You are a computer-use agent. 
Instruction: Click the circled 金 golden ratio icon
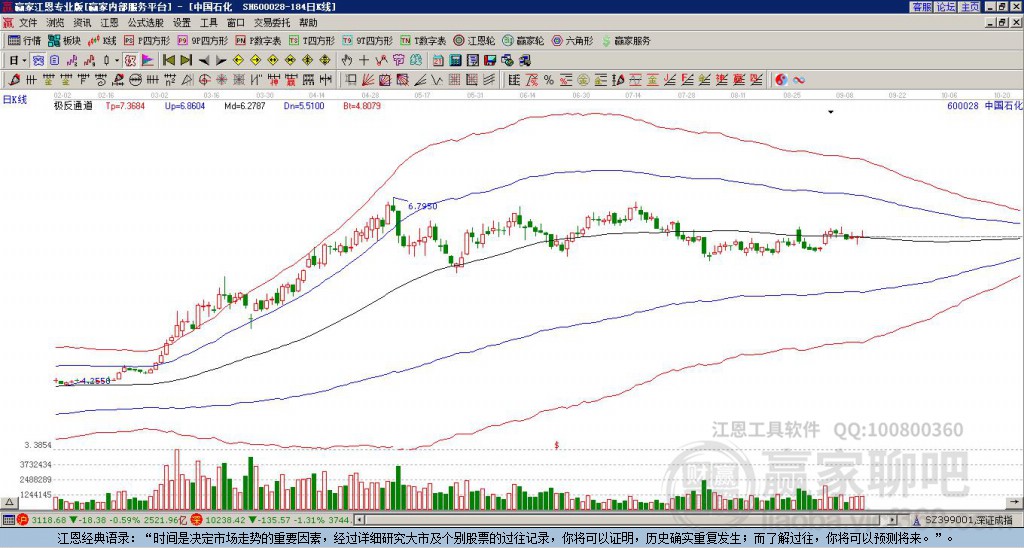(x=583, y=80)
